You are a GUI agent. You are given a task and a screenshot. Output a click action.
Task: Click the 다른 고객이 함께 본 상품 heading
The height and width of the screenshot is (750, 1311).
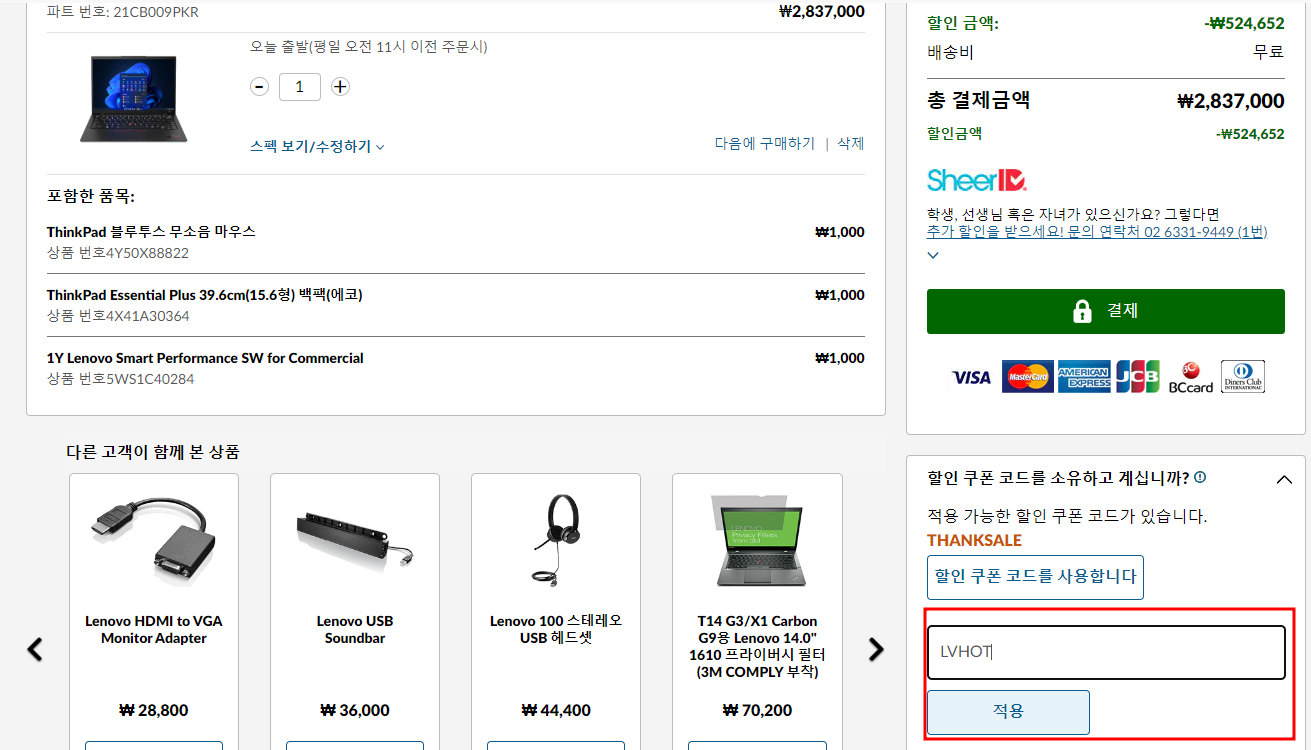pos(153,452)
